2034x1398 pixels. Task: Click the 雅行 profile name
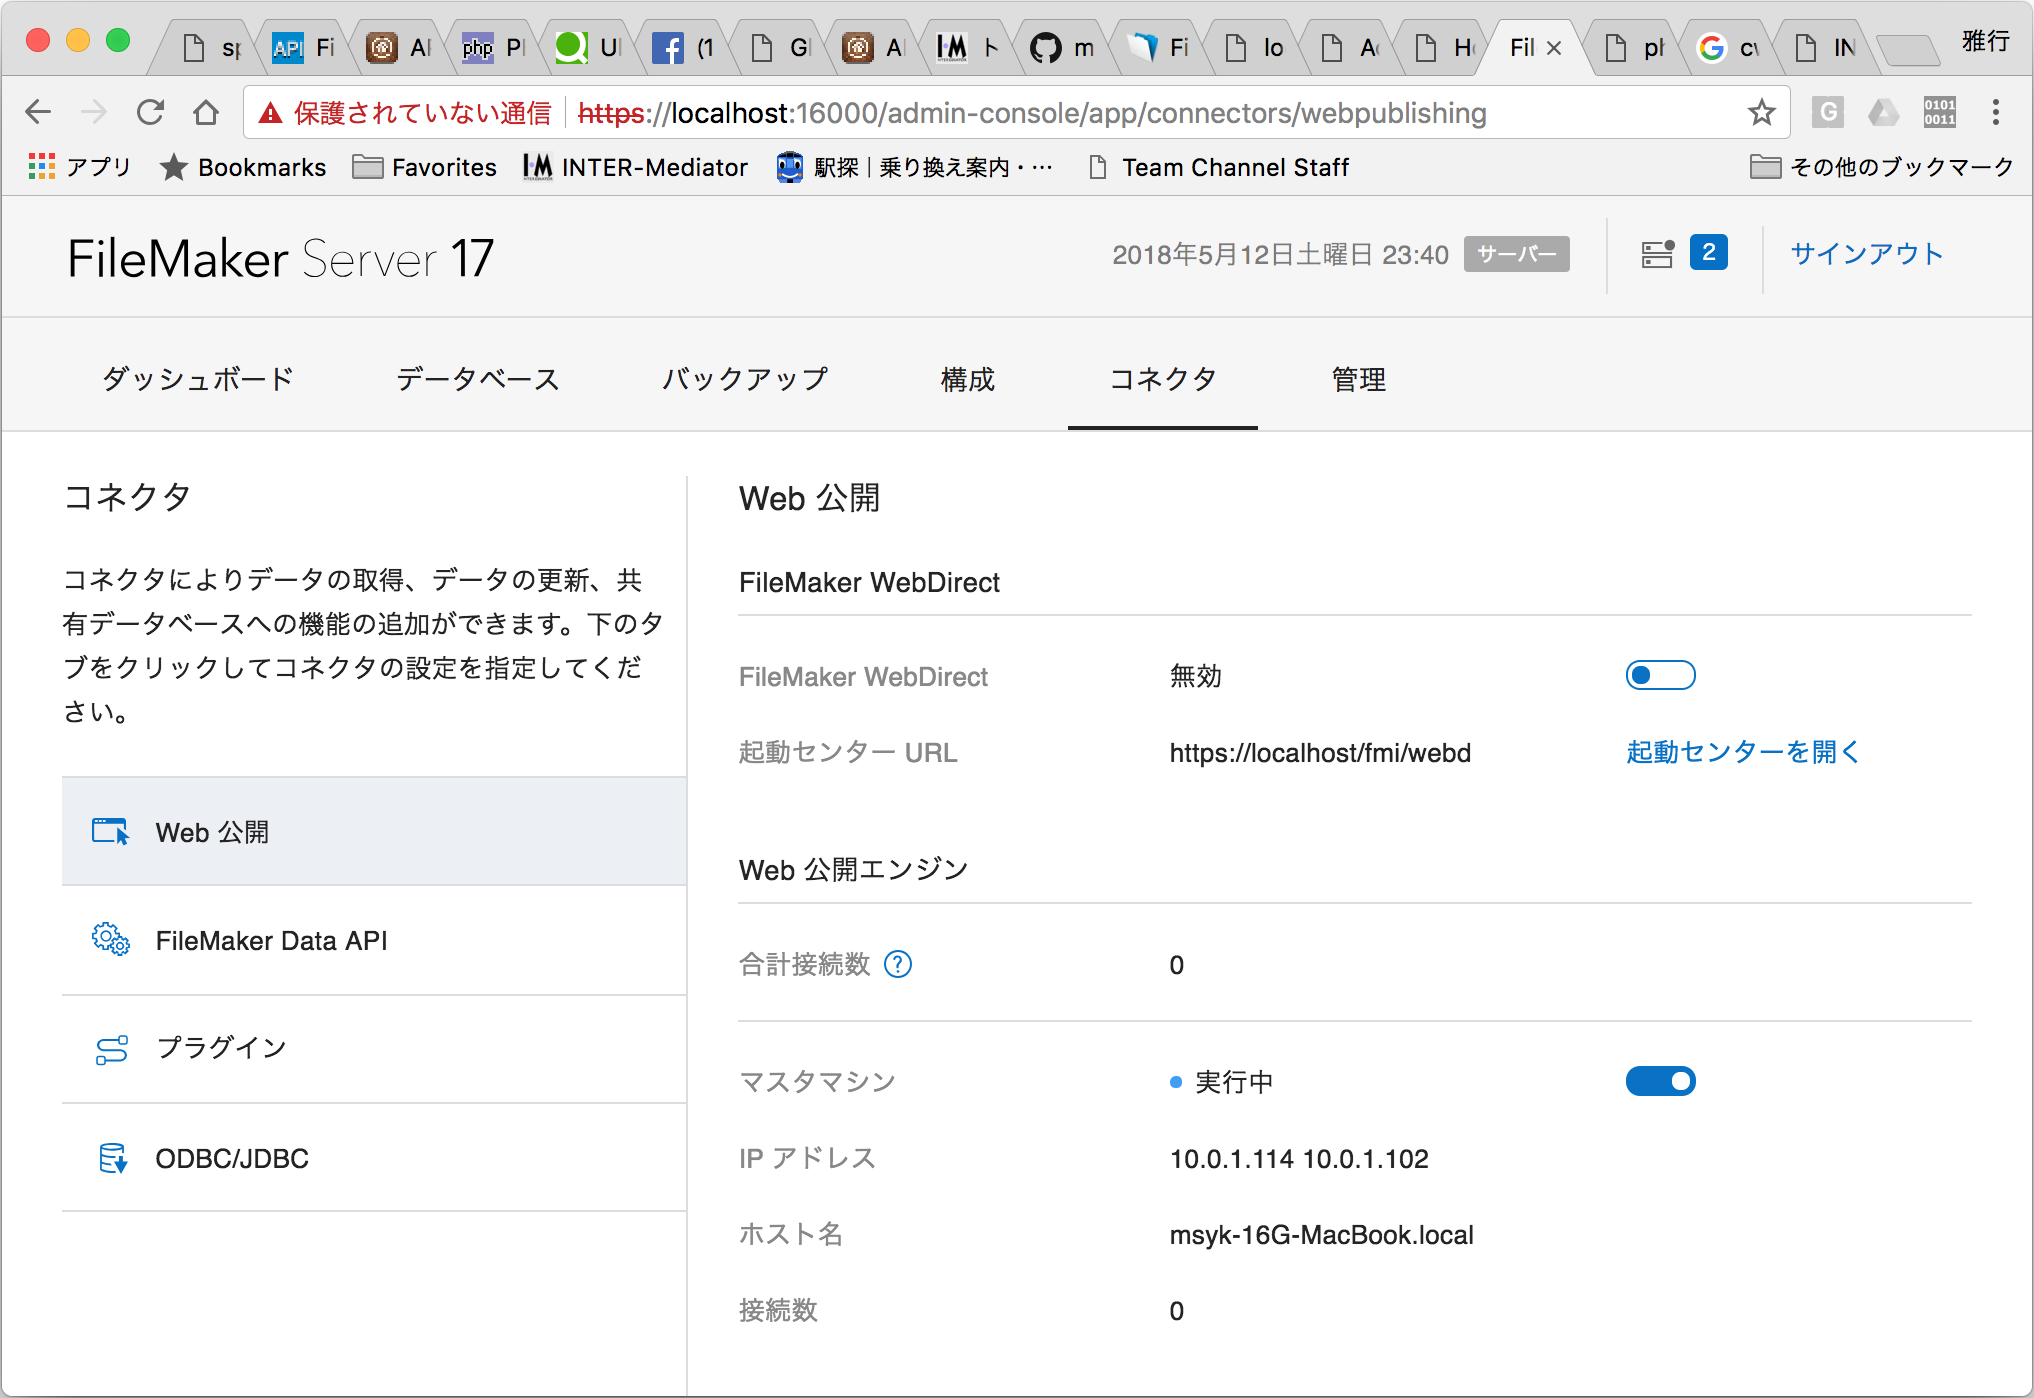[1985, 42]
